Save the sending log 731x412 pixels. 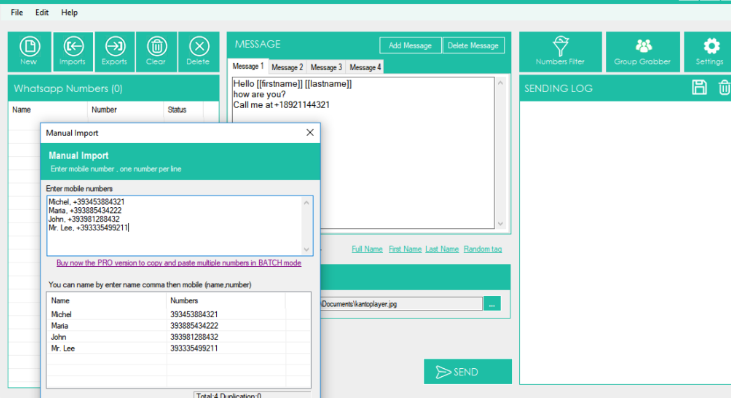pyautogui.click(x=700, y=88)
